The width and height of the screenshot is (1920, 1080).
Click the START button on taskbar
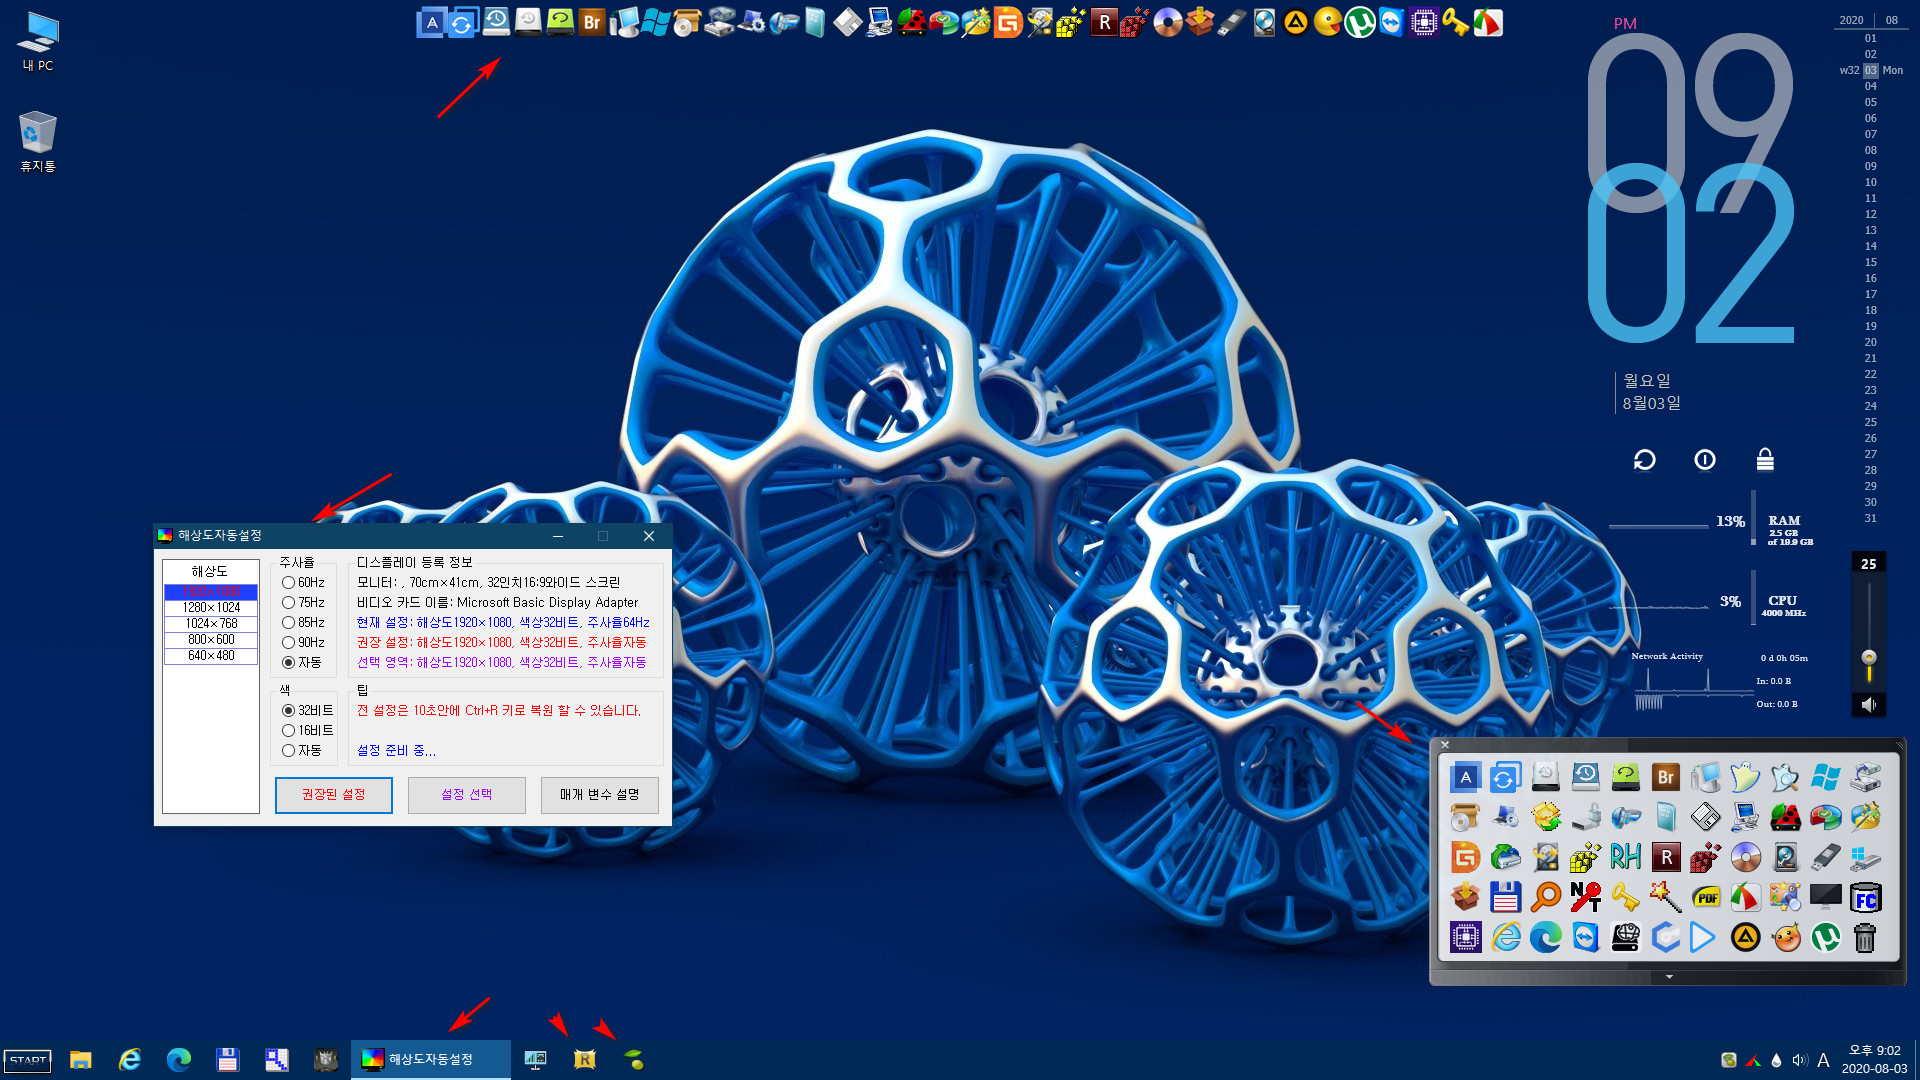coord(28,1060)
